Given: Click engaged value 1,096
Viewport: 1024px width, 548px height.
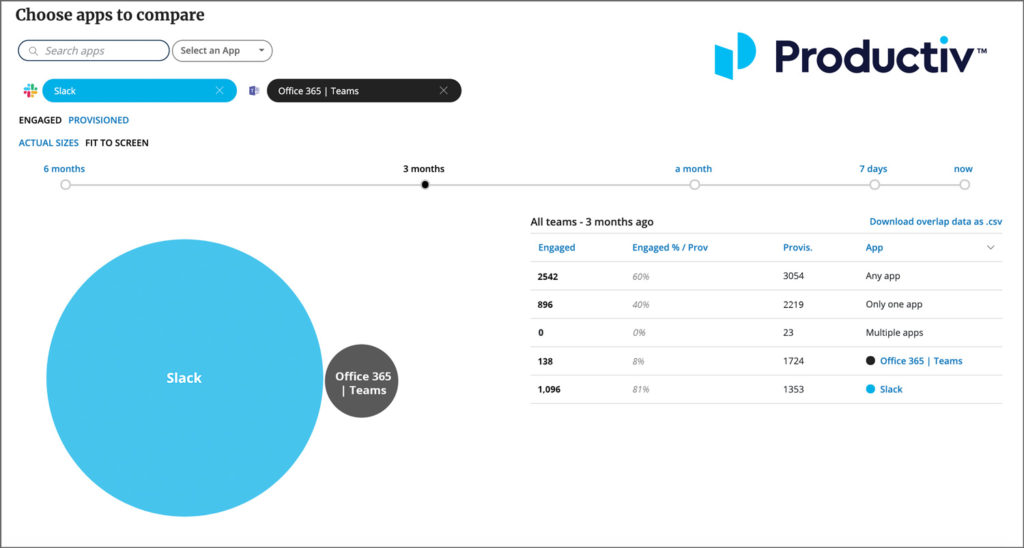Looking at the screenshot, I should pyautogui.click(x=549, y=389).
